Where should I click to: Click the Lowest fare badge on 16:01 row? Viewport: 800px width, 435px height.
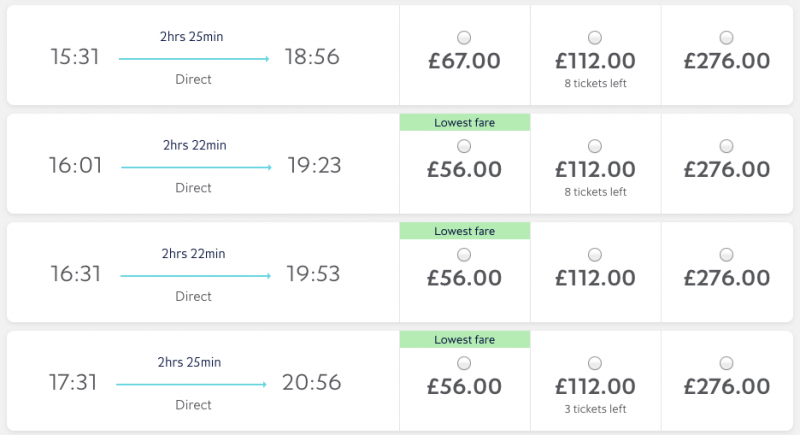click(x=465, y=122)
